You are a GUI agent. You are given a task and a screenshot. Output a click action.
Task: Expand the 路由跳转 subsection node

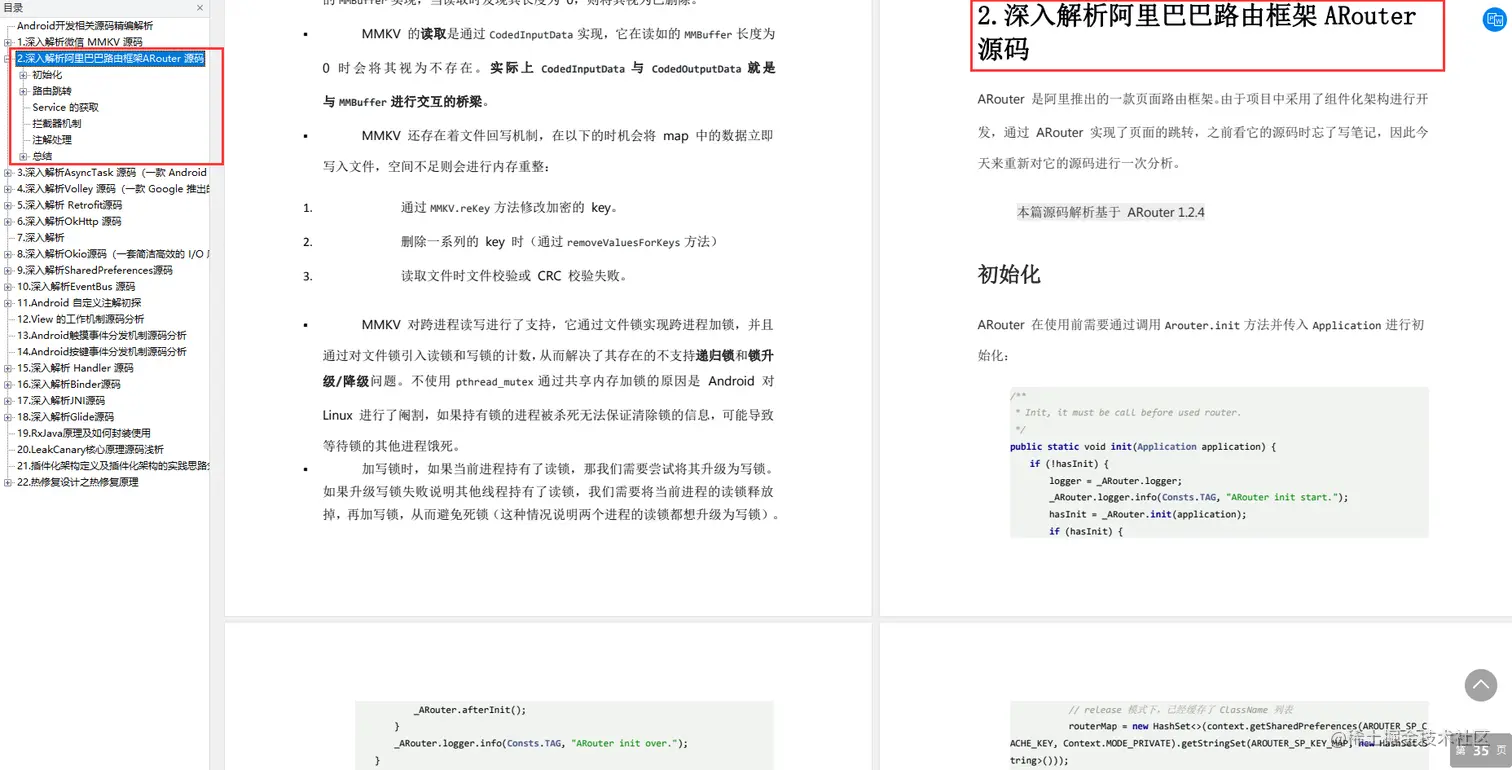[x=24, y=91]
